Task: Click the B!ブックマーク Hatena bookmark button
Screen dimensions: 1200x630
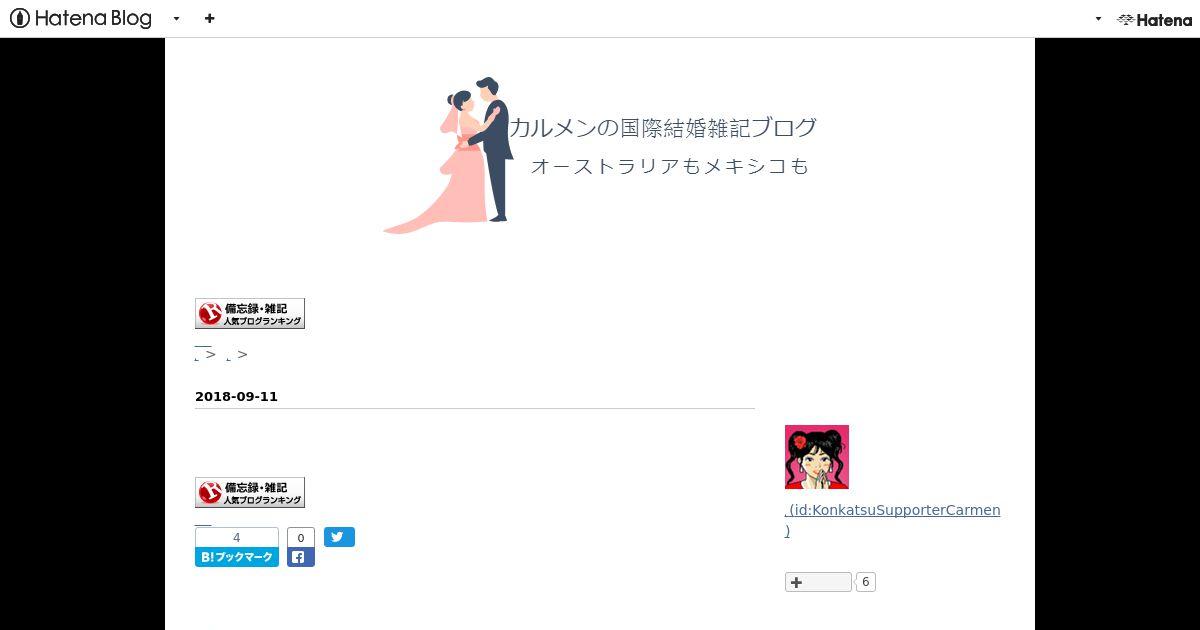Action: point(237,557)
